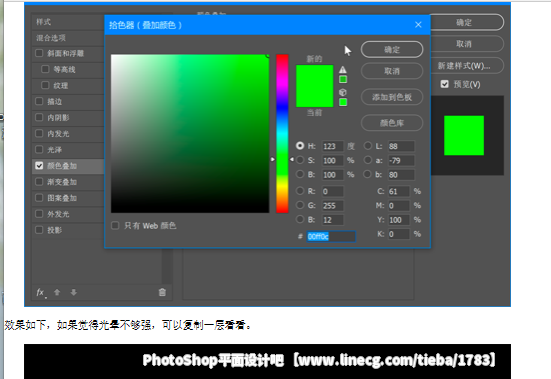Click the small gamut-corrected color swatch
The image size is (551, 379).
pos(343,79)
